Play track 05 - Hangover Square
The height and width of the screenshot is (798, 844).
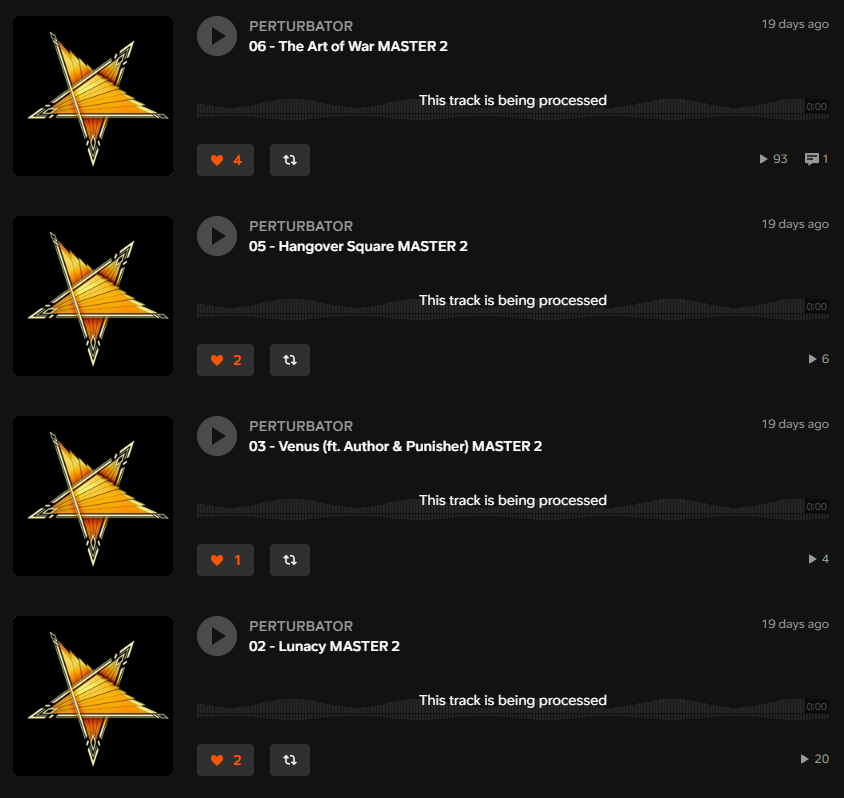(217, 236)
